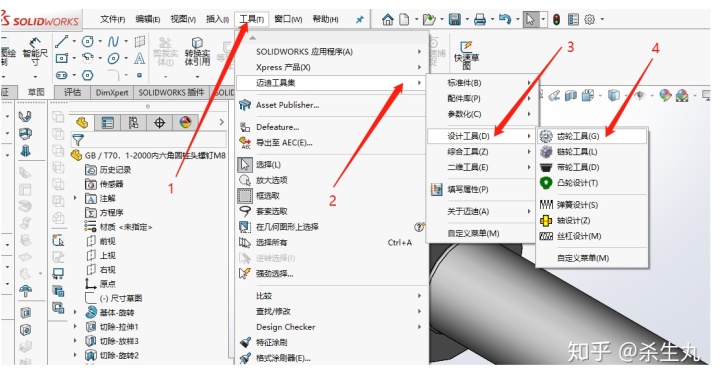This screenshot has height=383, width=720.
Task: Select 弹簧设计(S) spring design
Action: click(592, 205)
